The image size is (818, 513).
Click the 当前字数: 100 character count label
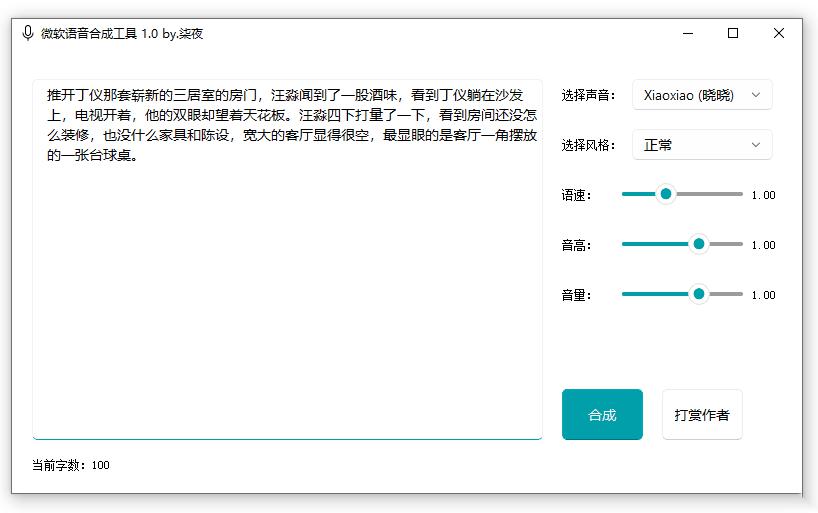point(71,465)
